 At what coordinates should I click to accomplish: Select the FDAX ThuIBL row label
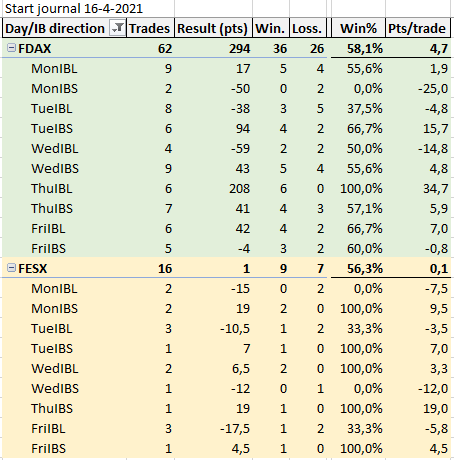52,189
